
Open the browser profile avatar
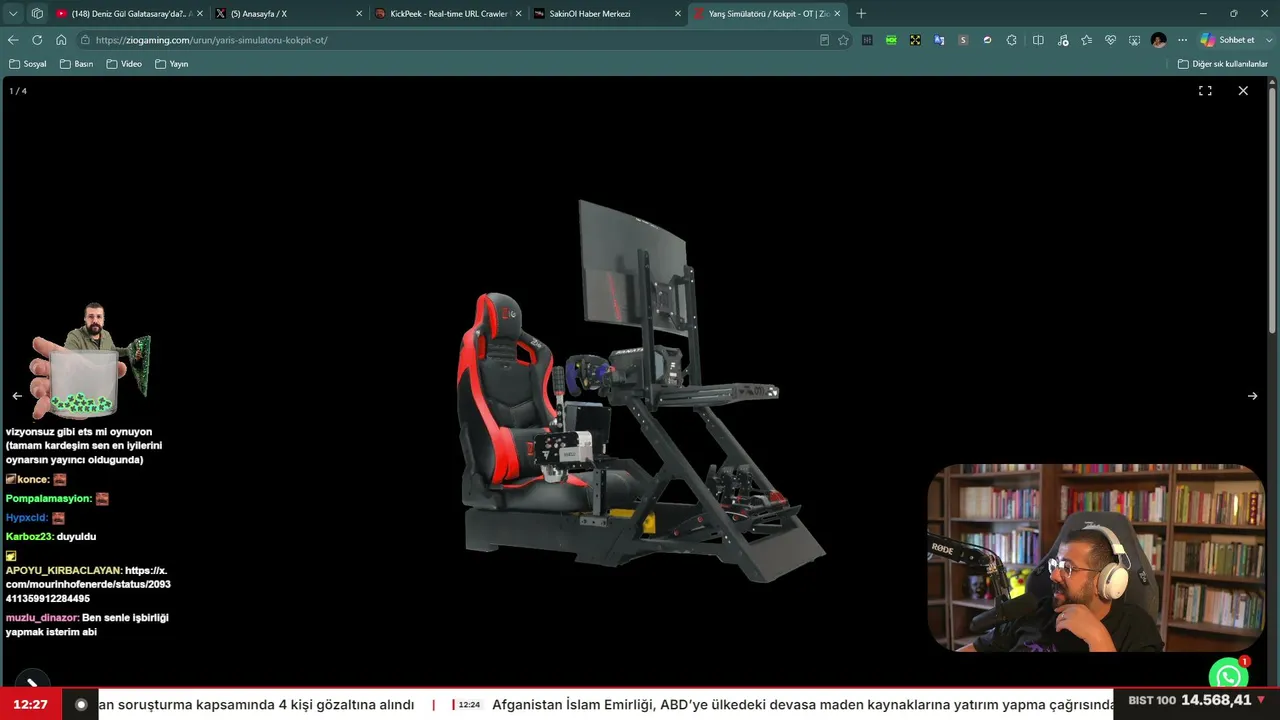click(x=1158, y=40)
